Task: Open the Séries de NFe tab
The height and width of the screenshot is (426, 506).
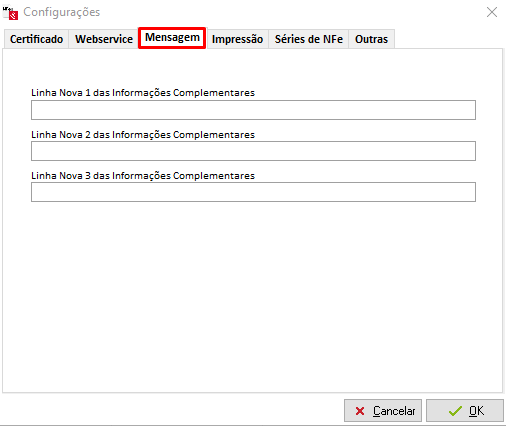Action: pos(309,39)
